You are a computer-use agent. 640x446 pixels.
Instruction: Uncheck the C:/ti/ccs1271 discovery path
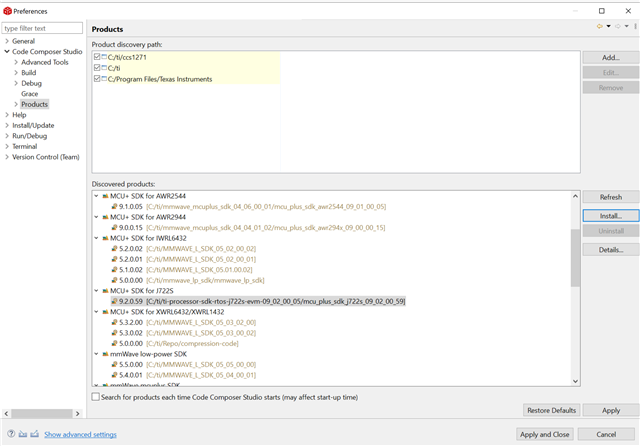(96, 57)
